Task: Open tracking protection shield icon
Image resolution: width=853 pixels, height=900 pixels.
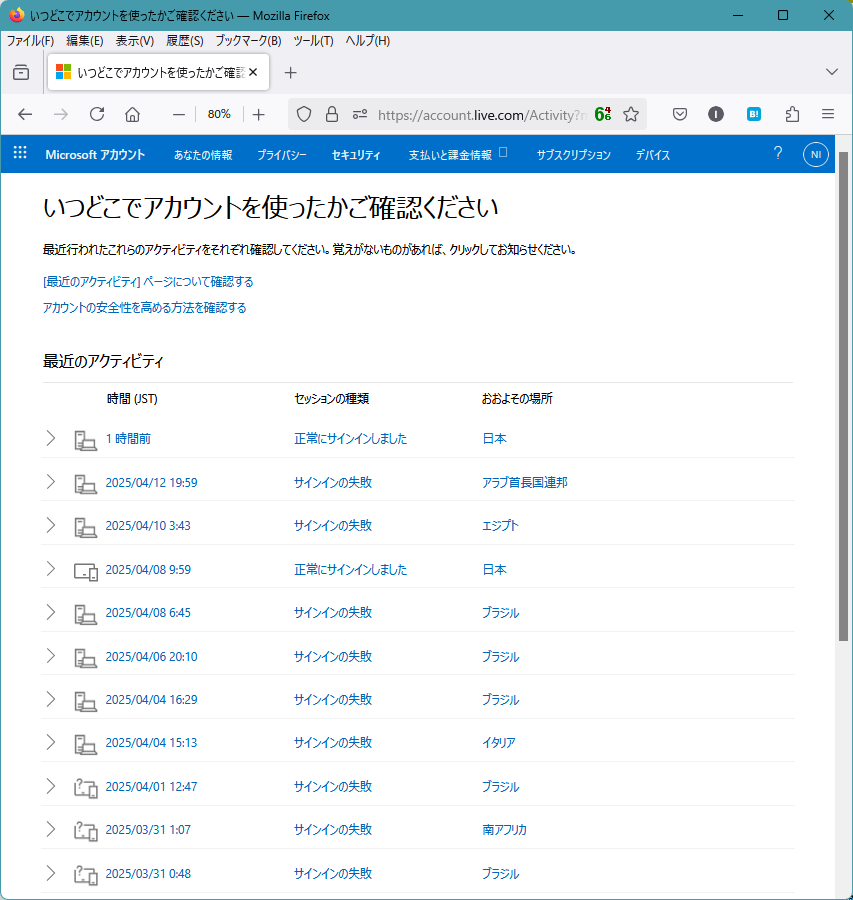Action: [304, 115]
